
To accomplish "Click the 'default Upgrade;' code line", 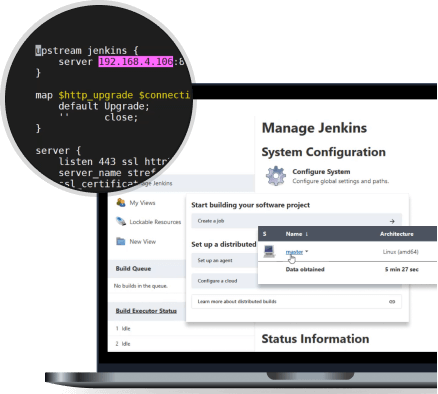I will tap(104, 106).
